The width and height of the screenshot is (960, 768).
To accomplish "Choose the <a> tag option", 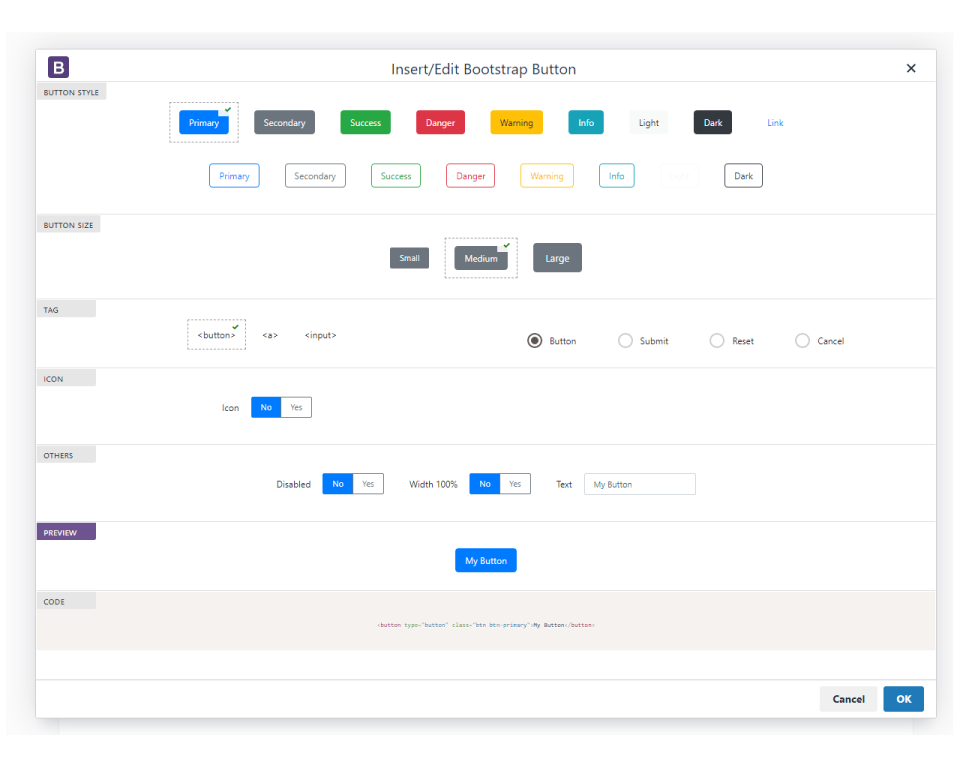I will 269,335.
